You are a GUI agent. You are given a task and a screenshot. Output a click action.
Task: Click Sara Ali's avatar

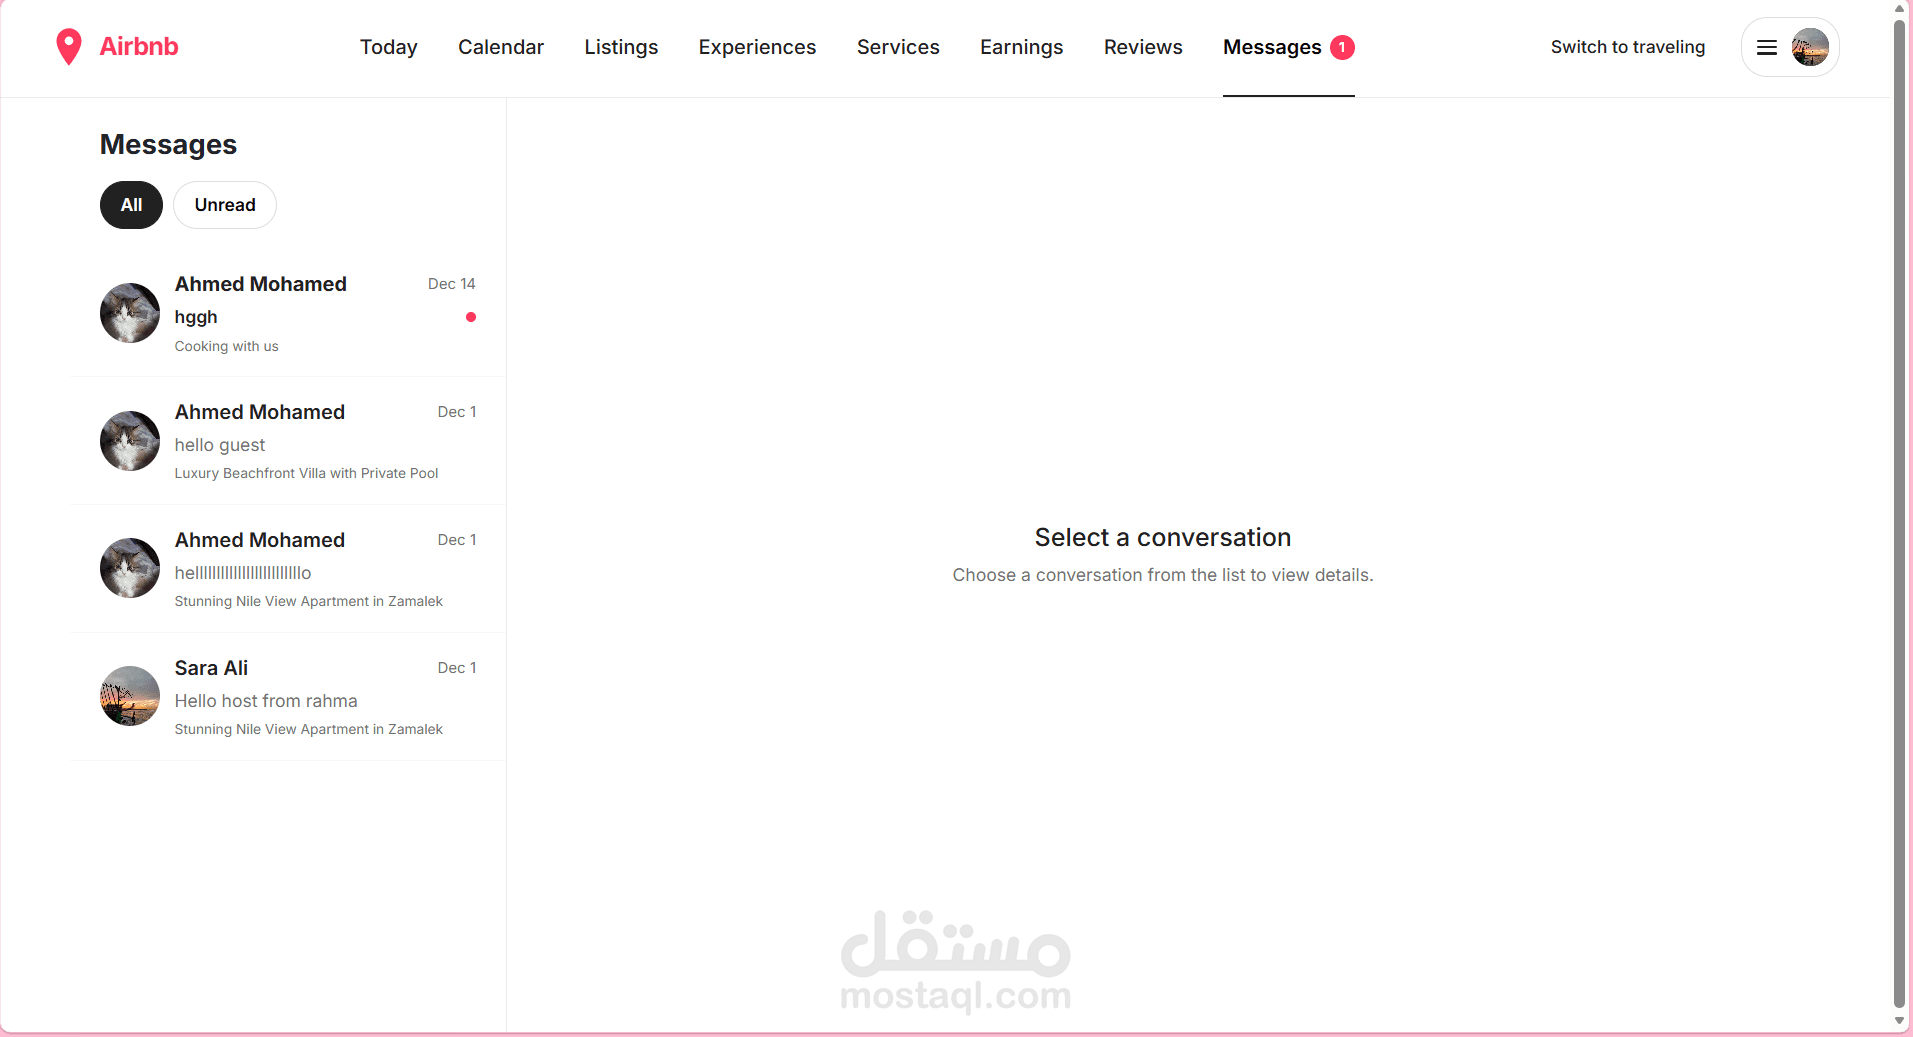tap(130, 696)
